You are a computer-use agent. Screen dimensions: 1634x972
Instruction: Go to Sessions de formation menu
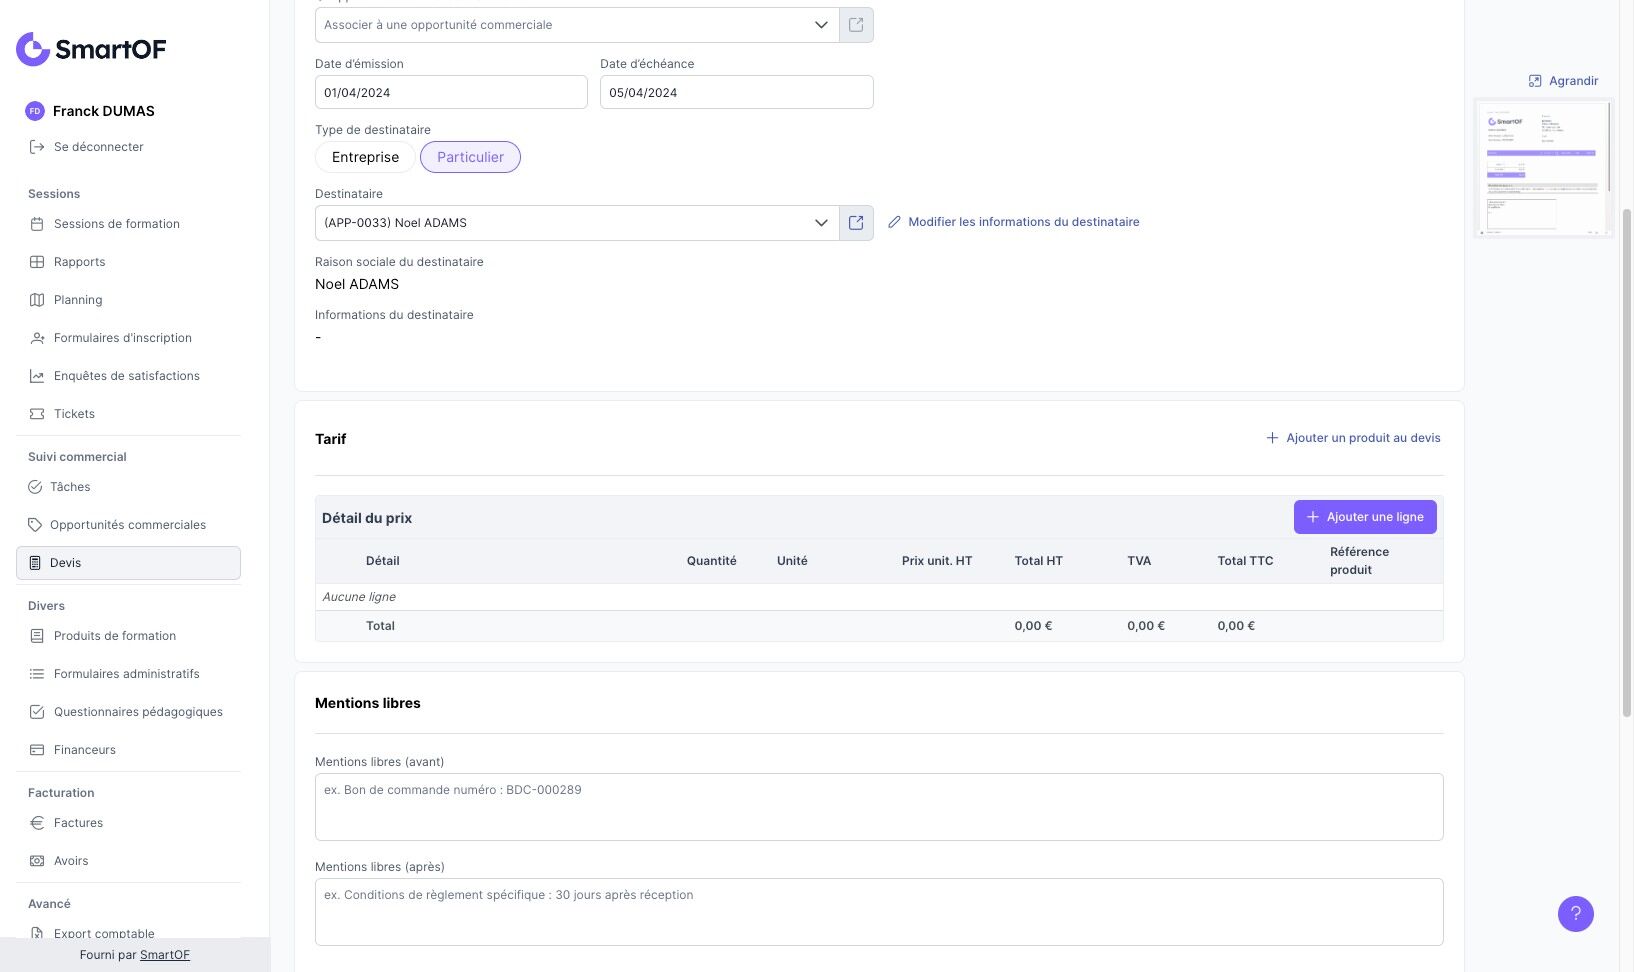117,224
